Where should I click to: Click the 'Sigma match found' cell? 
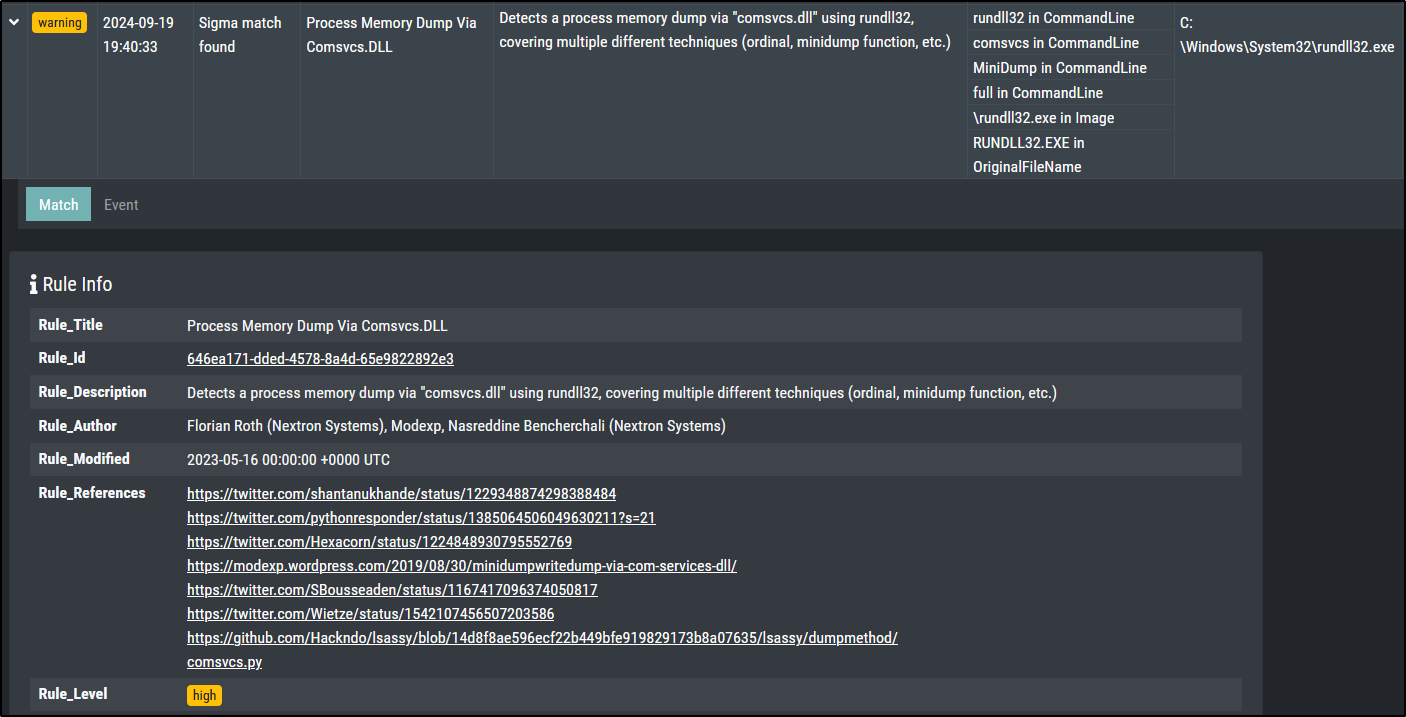click(x=240, y=35)
